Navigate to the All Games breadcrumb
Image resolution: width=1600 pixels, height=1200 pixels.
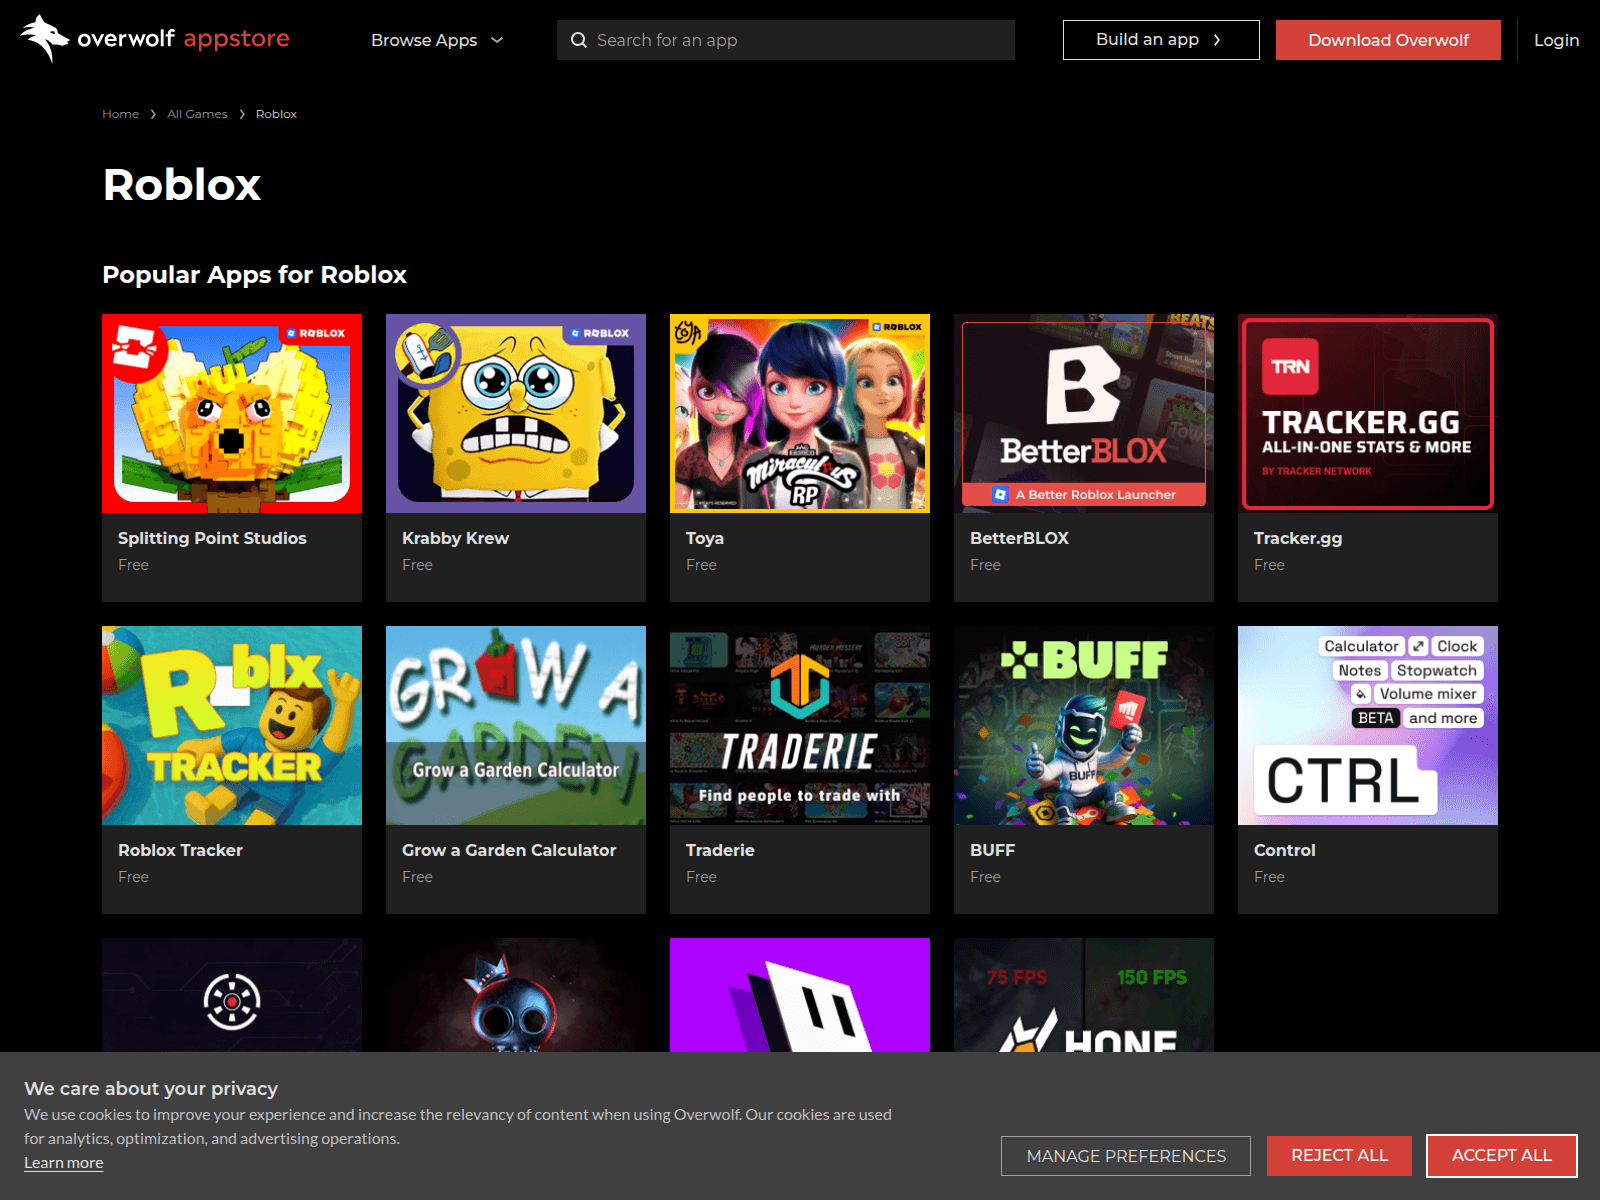[197, 113]
